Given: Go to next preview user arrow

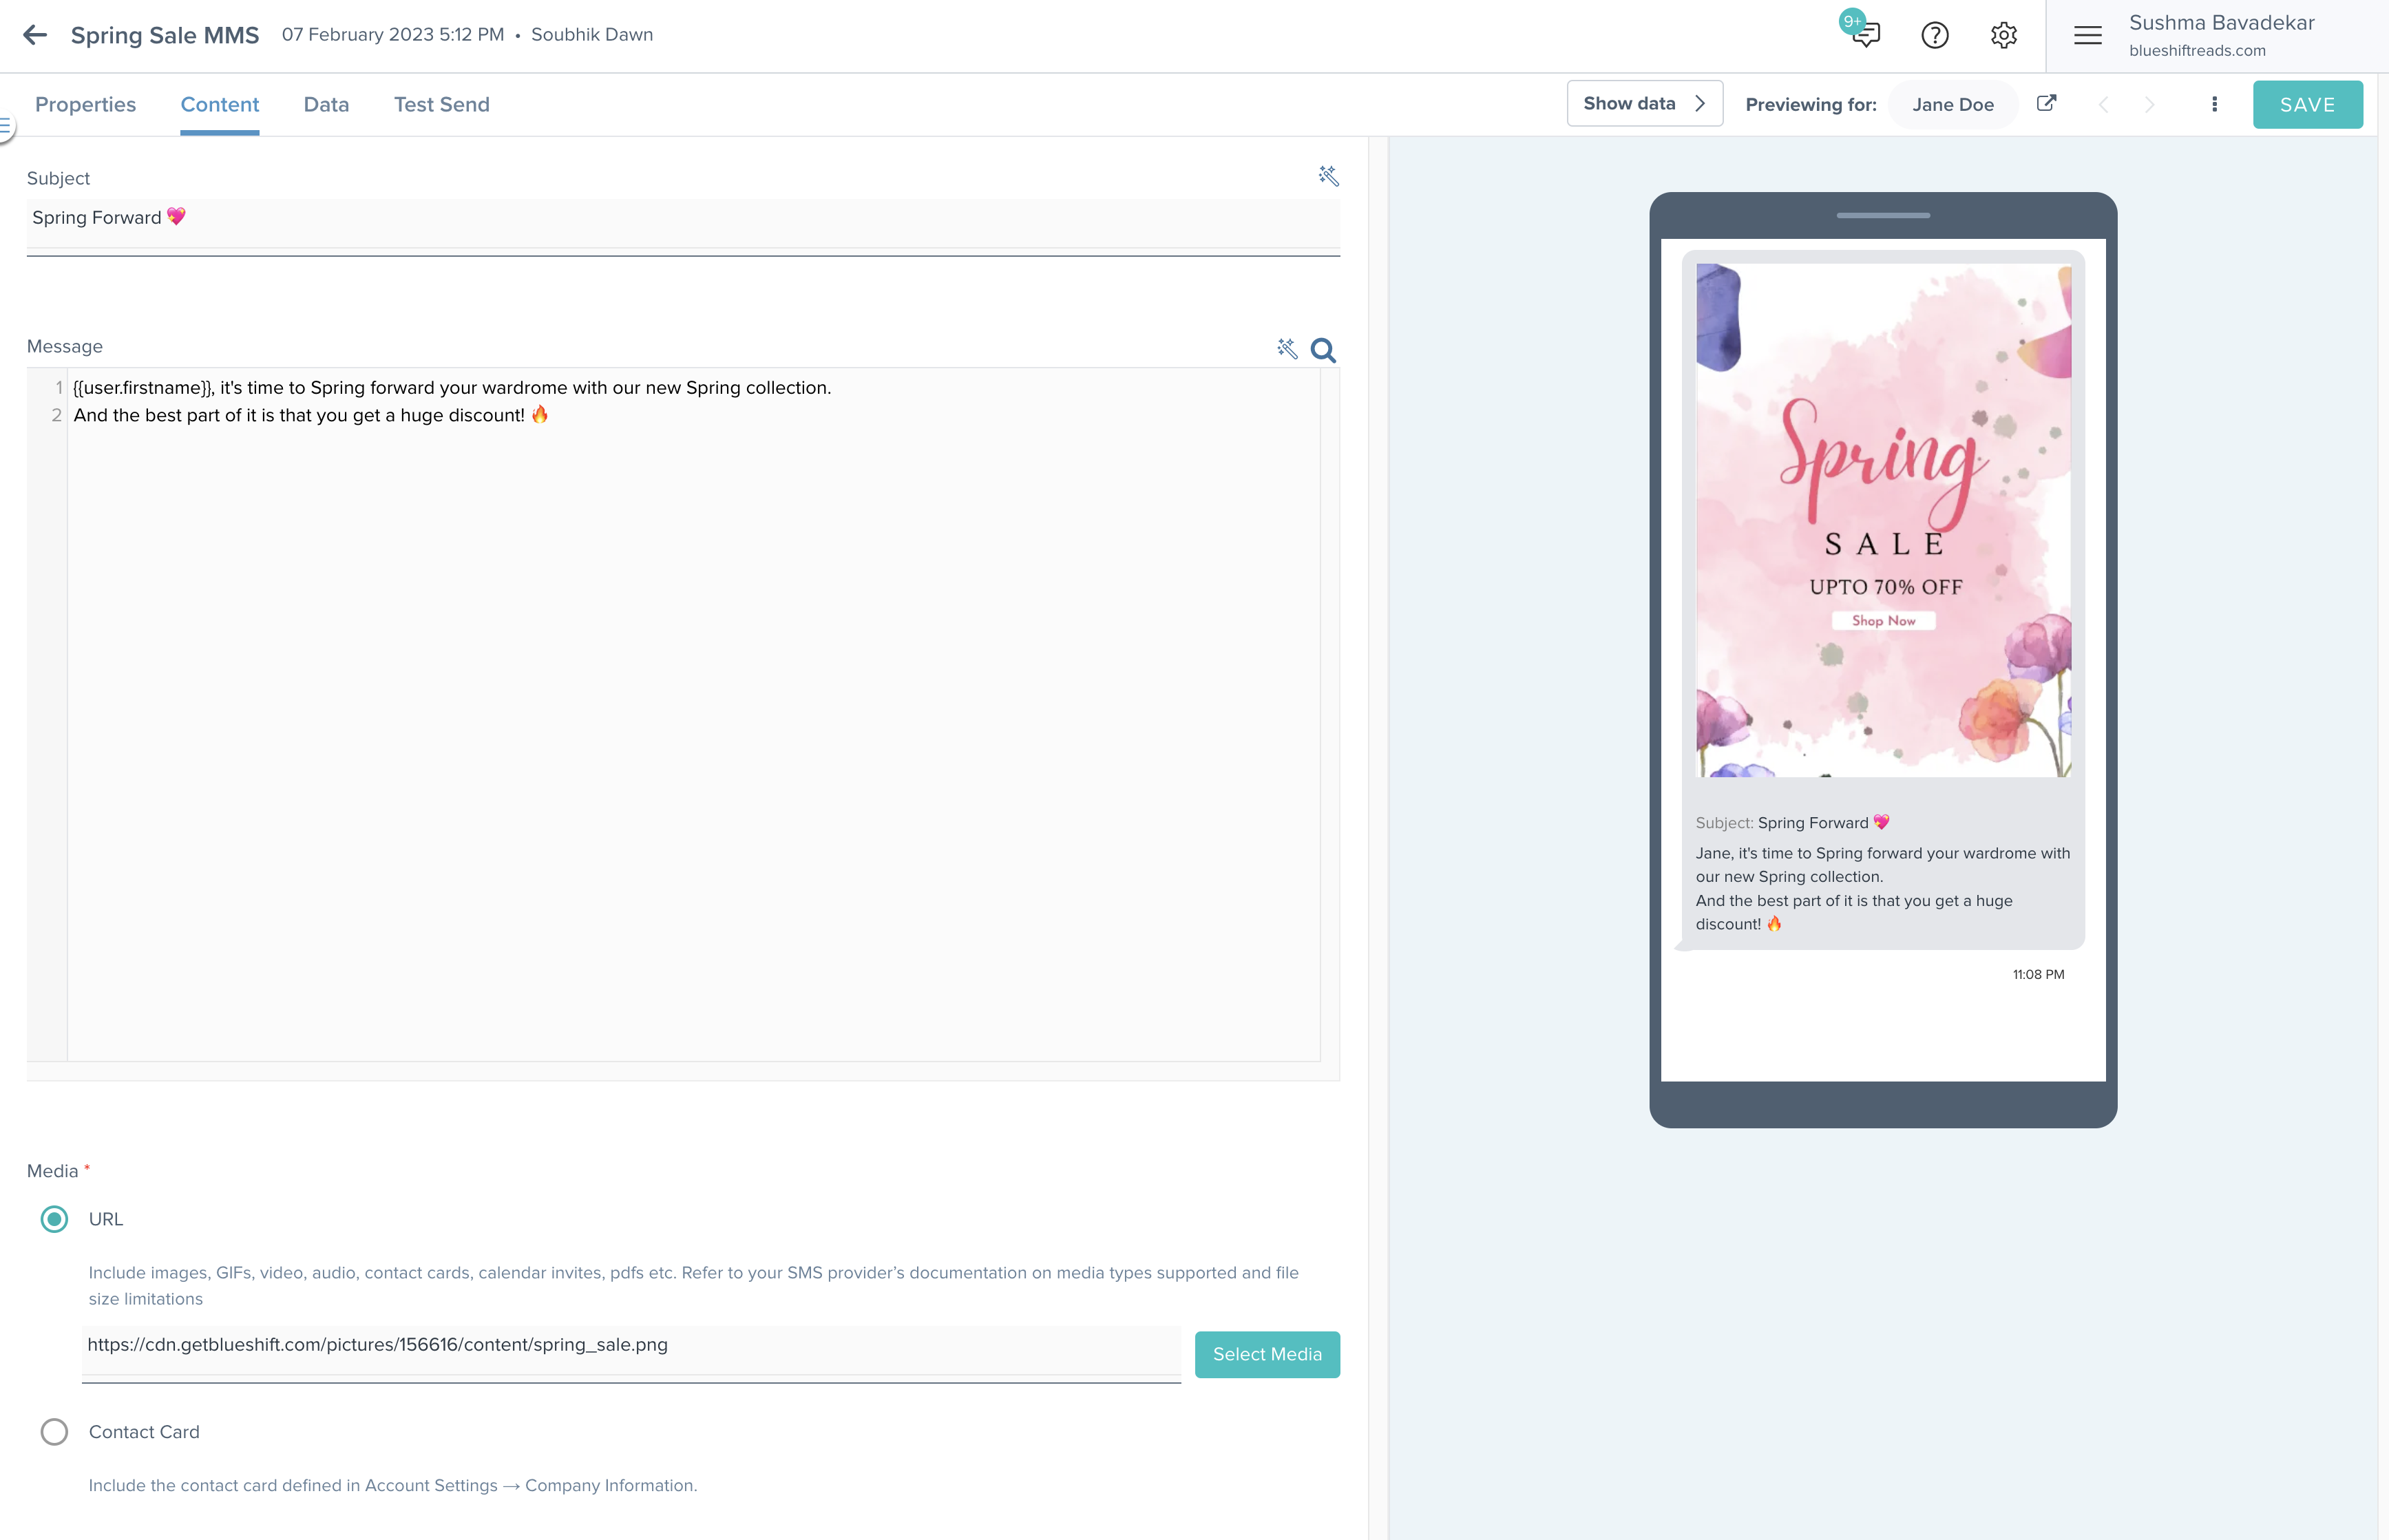Looking at the screenshot, I should (x=2150, y=104).
